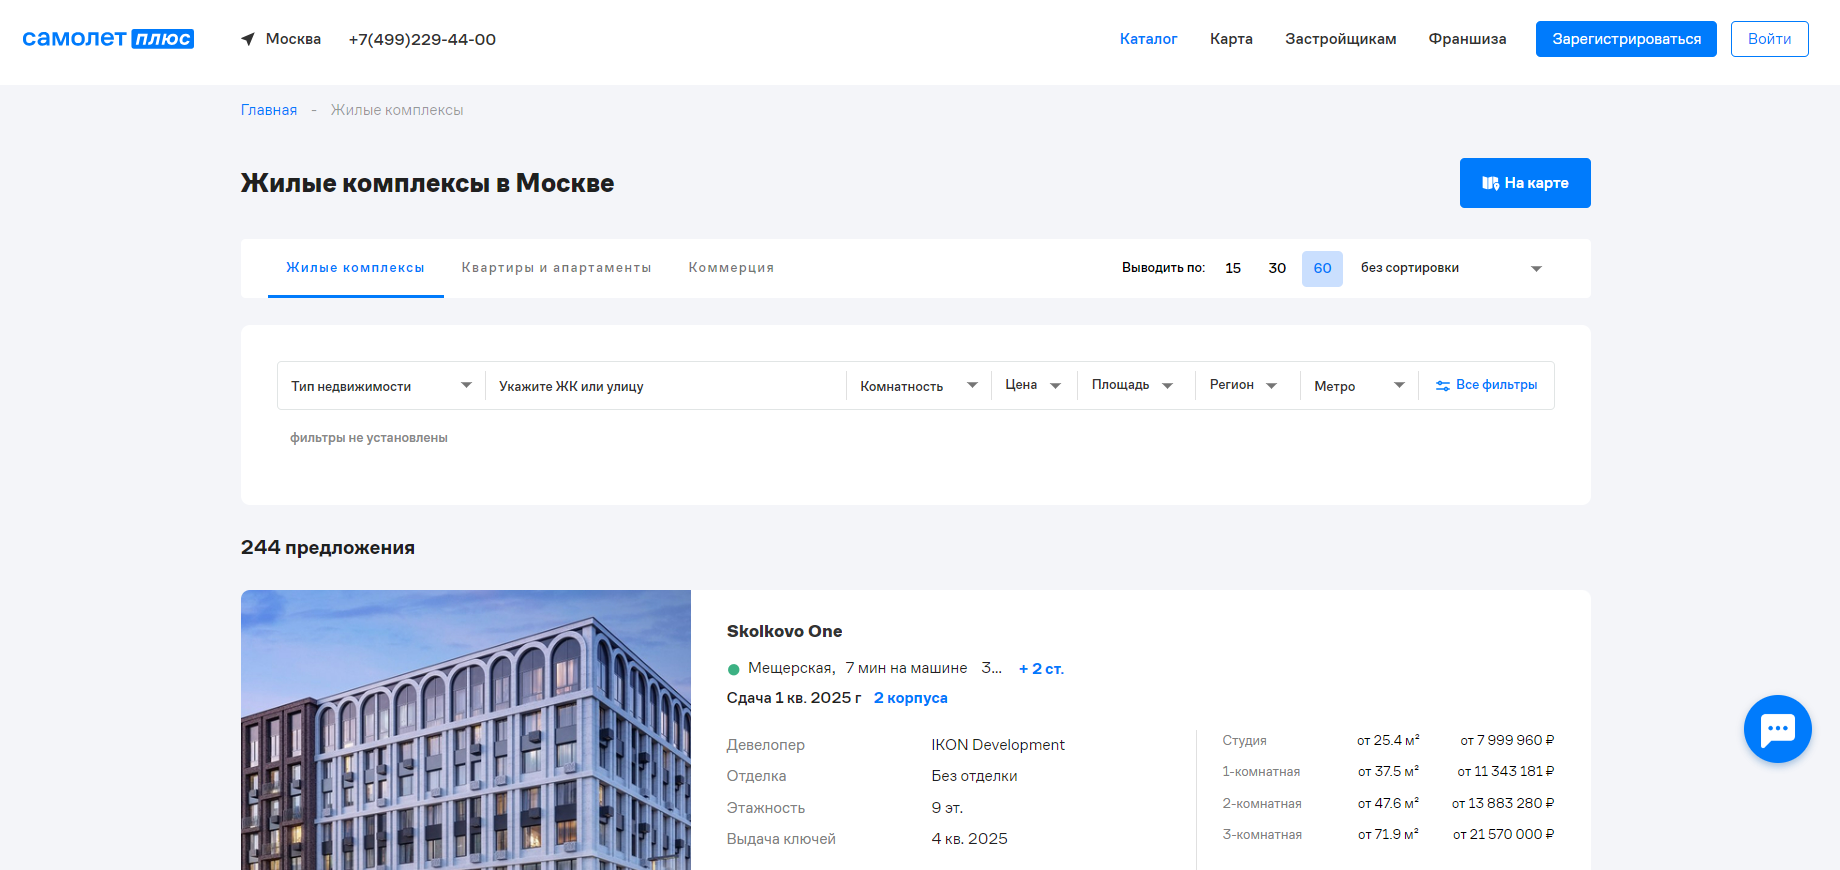Expand the Тип недвижимости dropdown

point(381,386)
